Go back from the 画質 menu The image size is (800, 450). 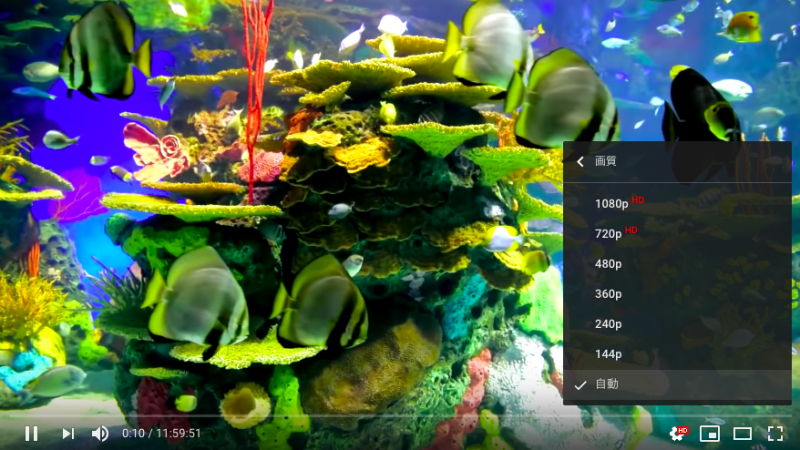580,162
